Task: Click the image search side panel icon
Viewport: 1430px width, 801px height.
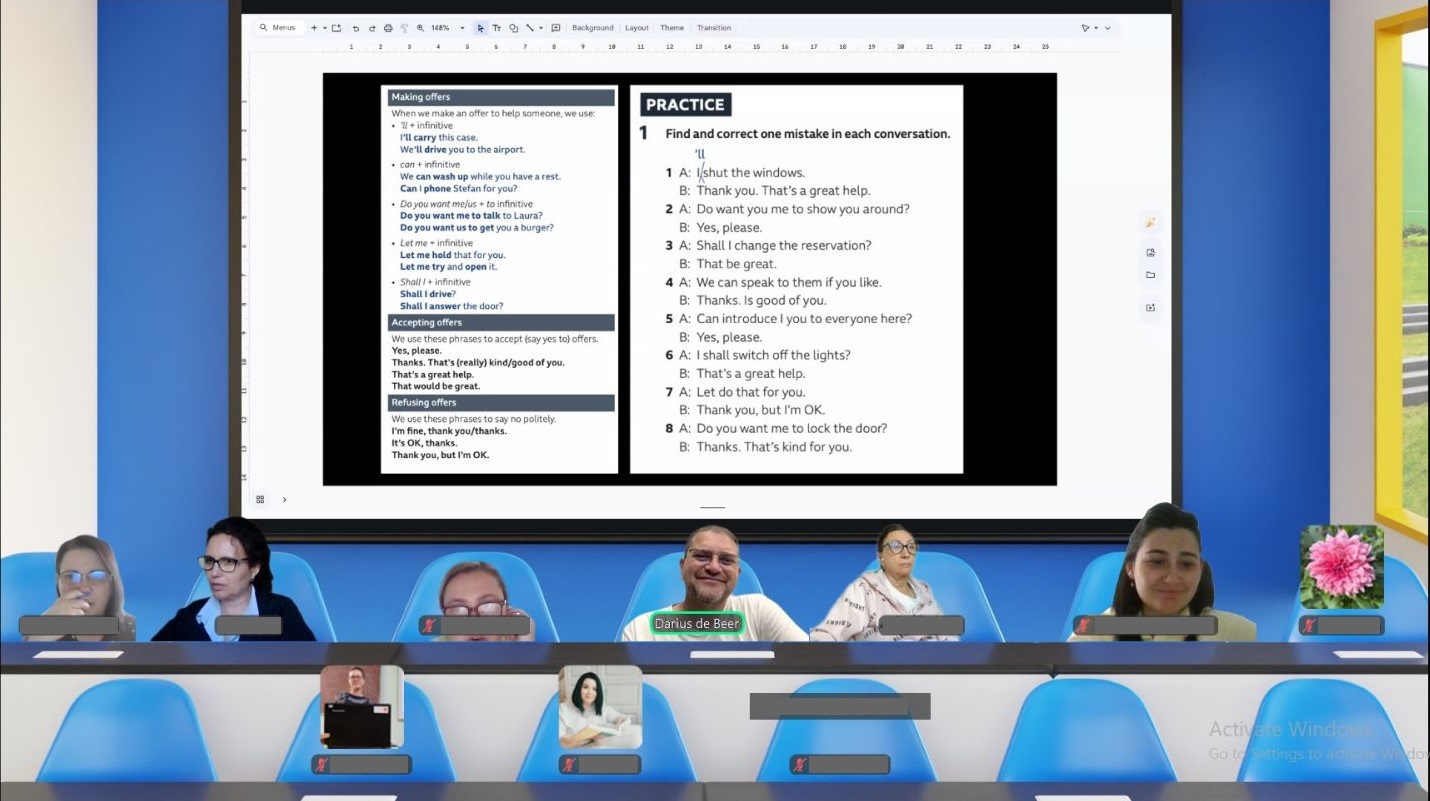Action: (x=1150, y=252)
